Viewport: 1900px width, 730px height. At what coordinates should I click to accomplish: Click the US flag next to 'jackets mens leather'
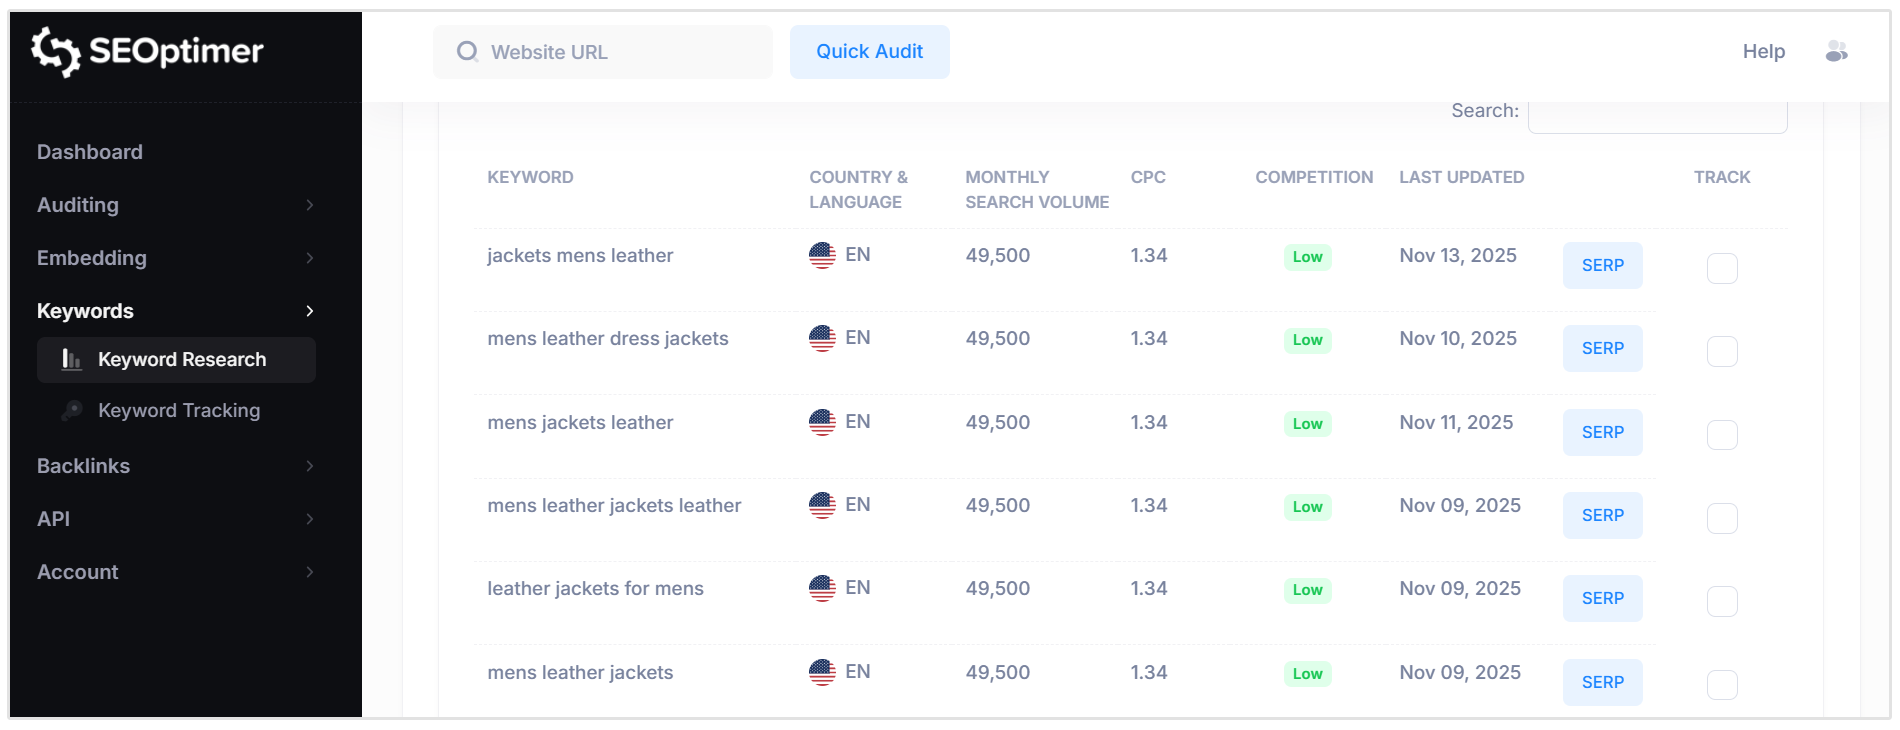(x=822, y=255)
